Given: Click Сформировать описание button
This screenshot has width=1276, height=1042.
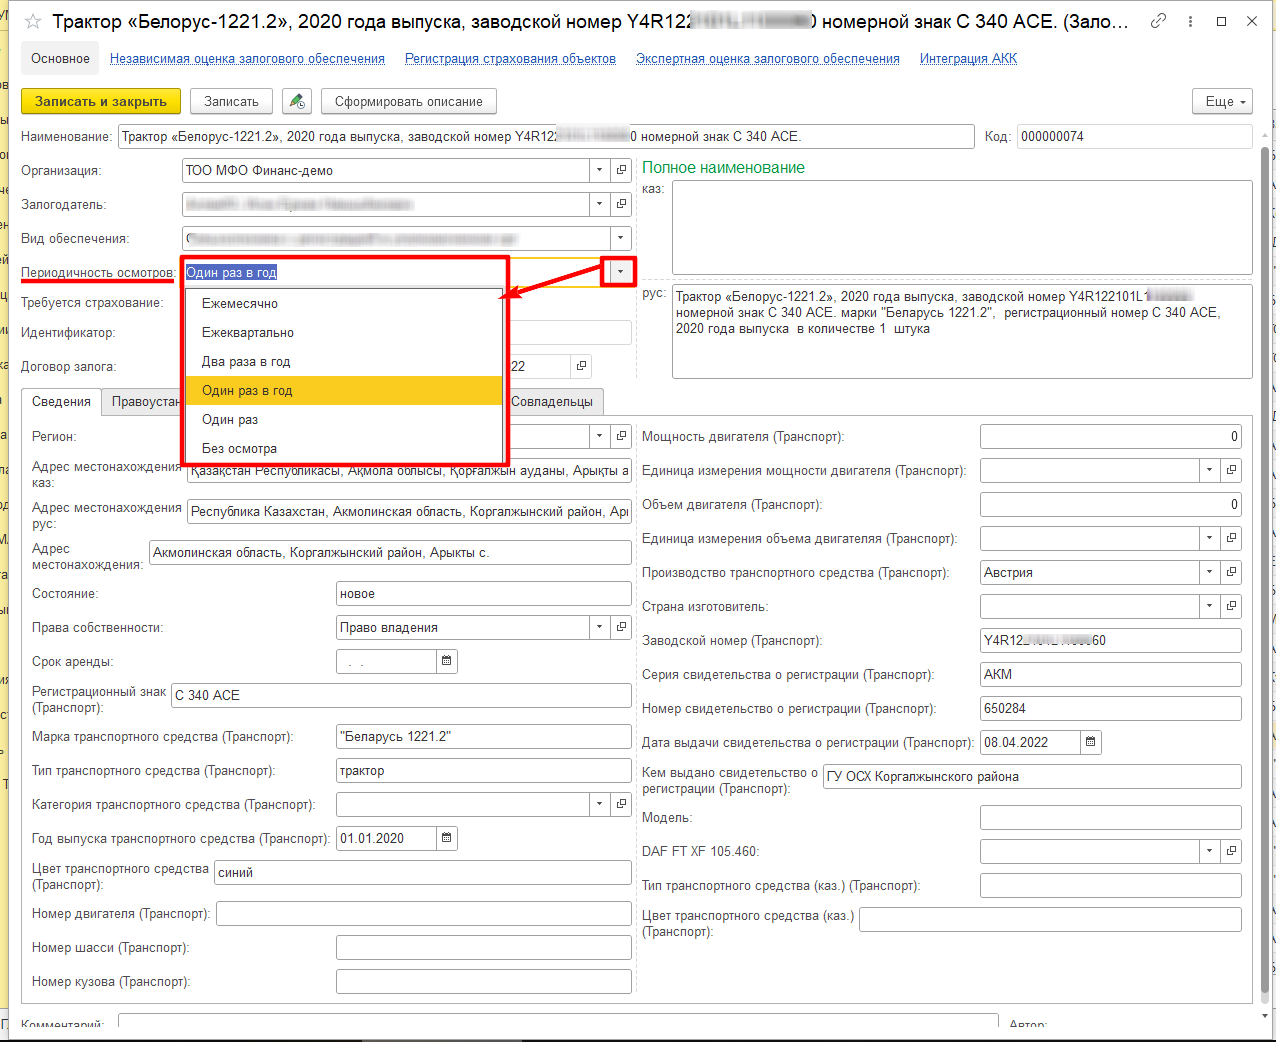Looking at the screenshot, I should pos(409,101).
